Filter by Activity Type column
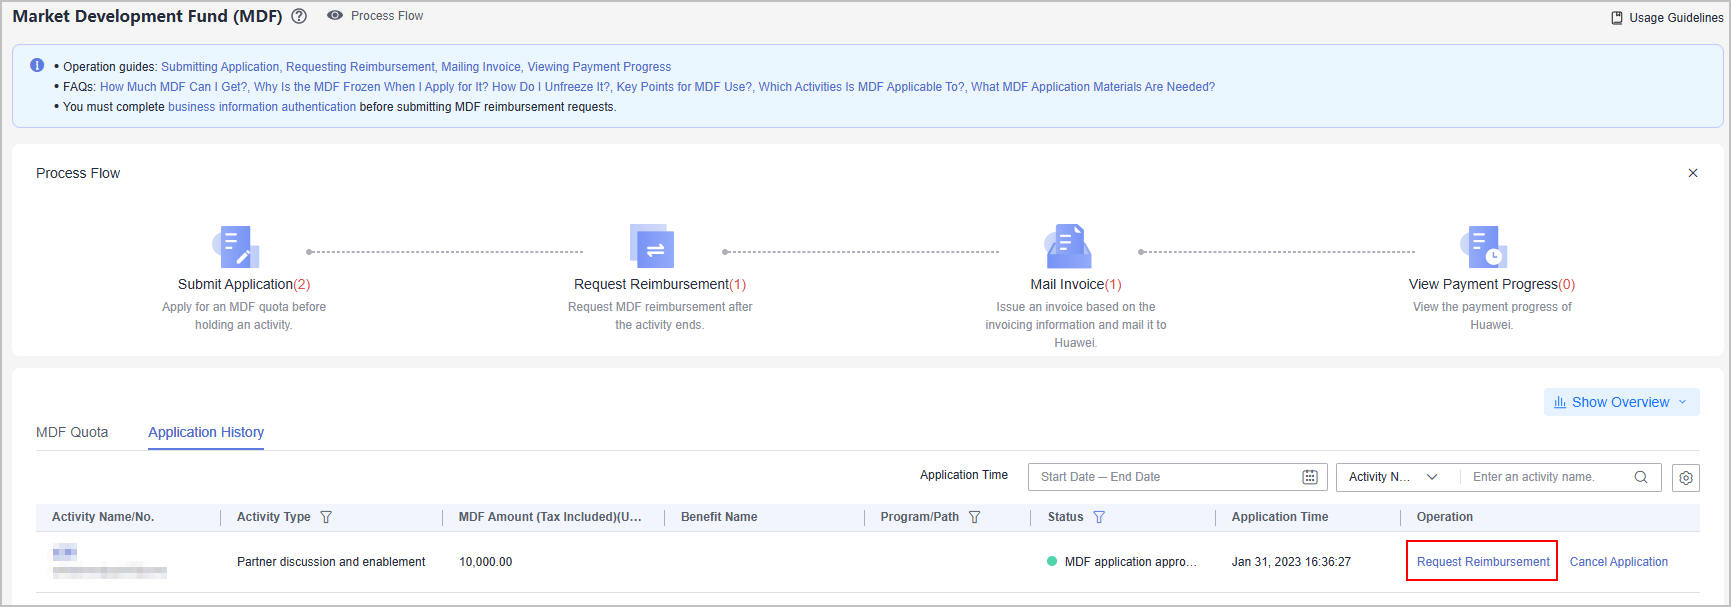Viewport: 1731px width, 607px height. coord(326,517)
